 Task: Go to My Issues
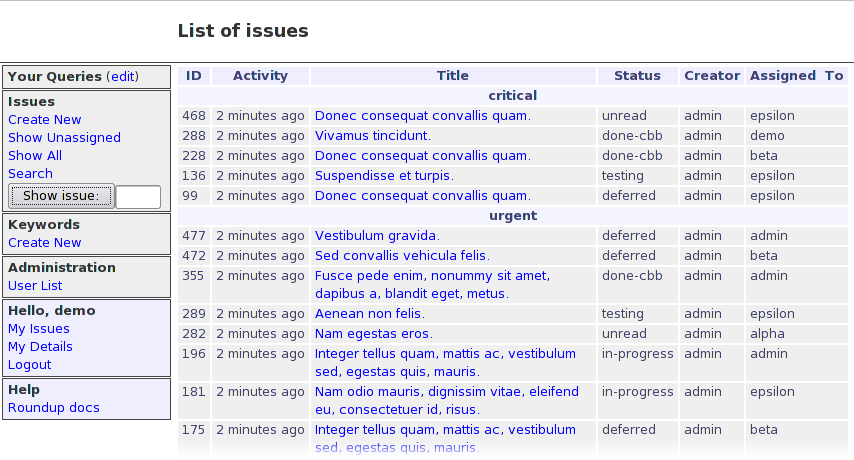point(39,329)
